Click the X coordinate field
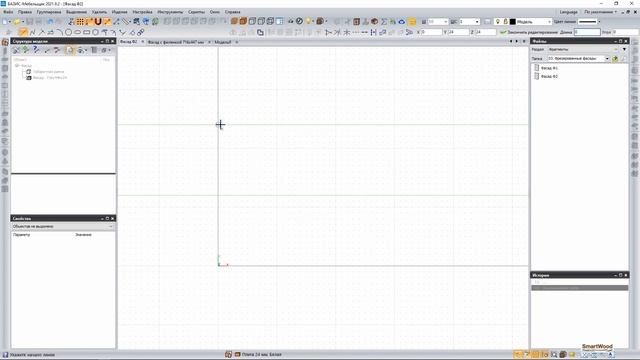 (x=431, y=32)
